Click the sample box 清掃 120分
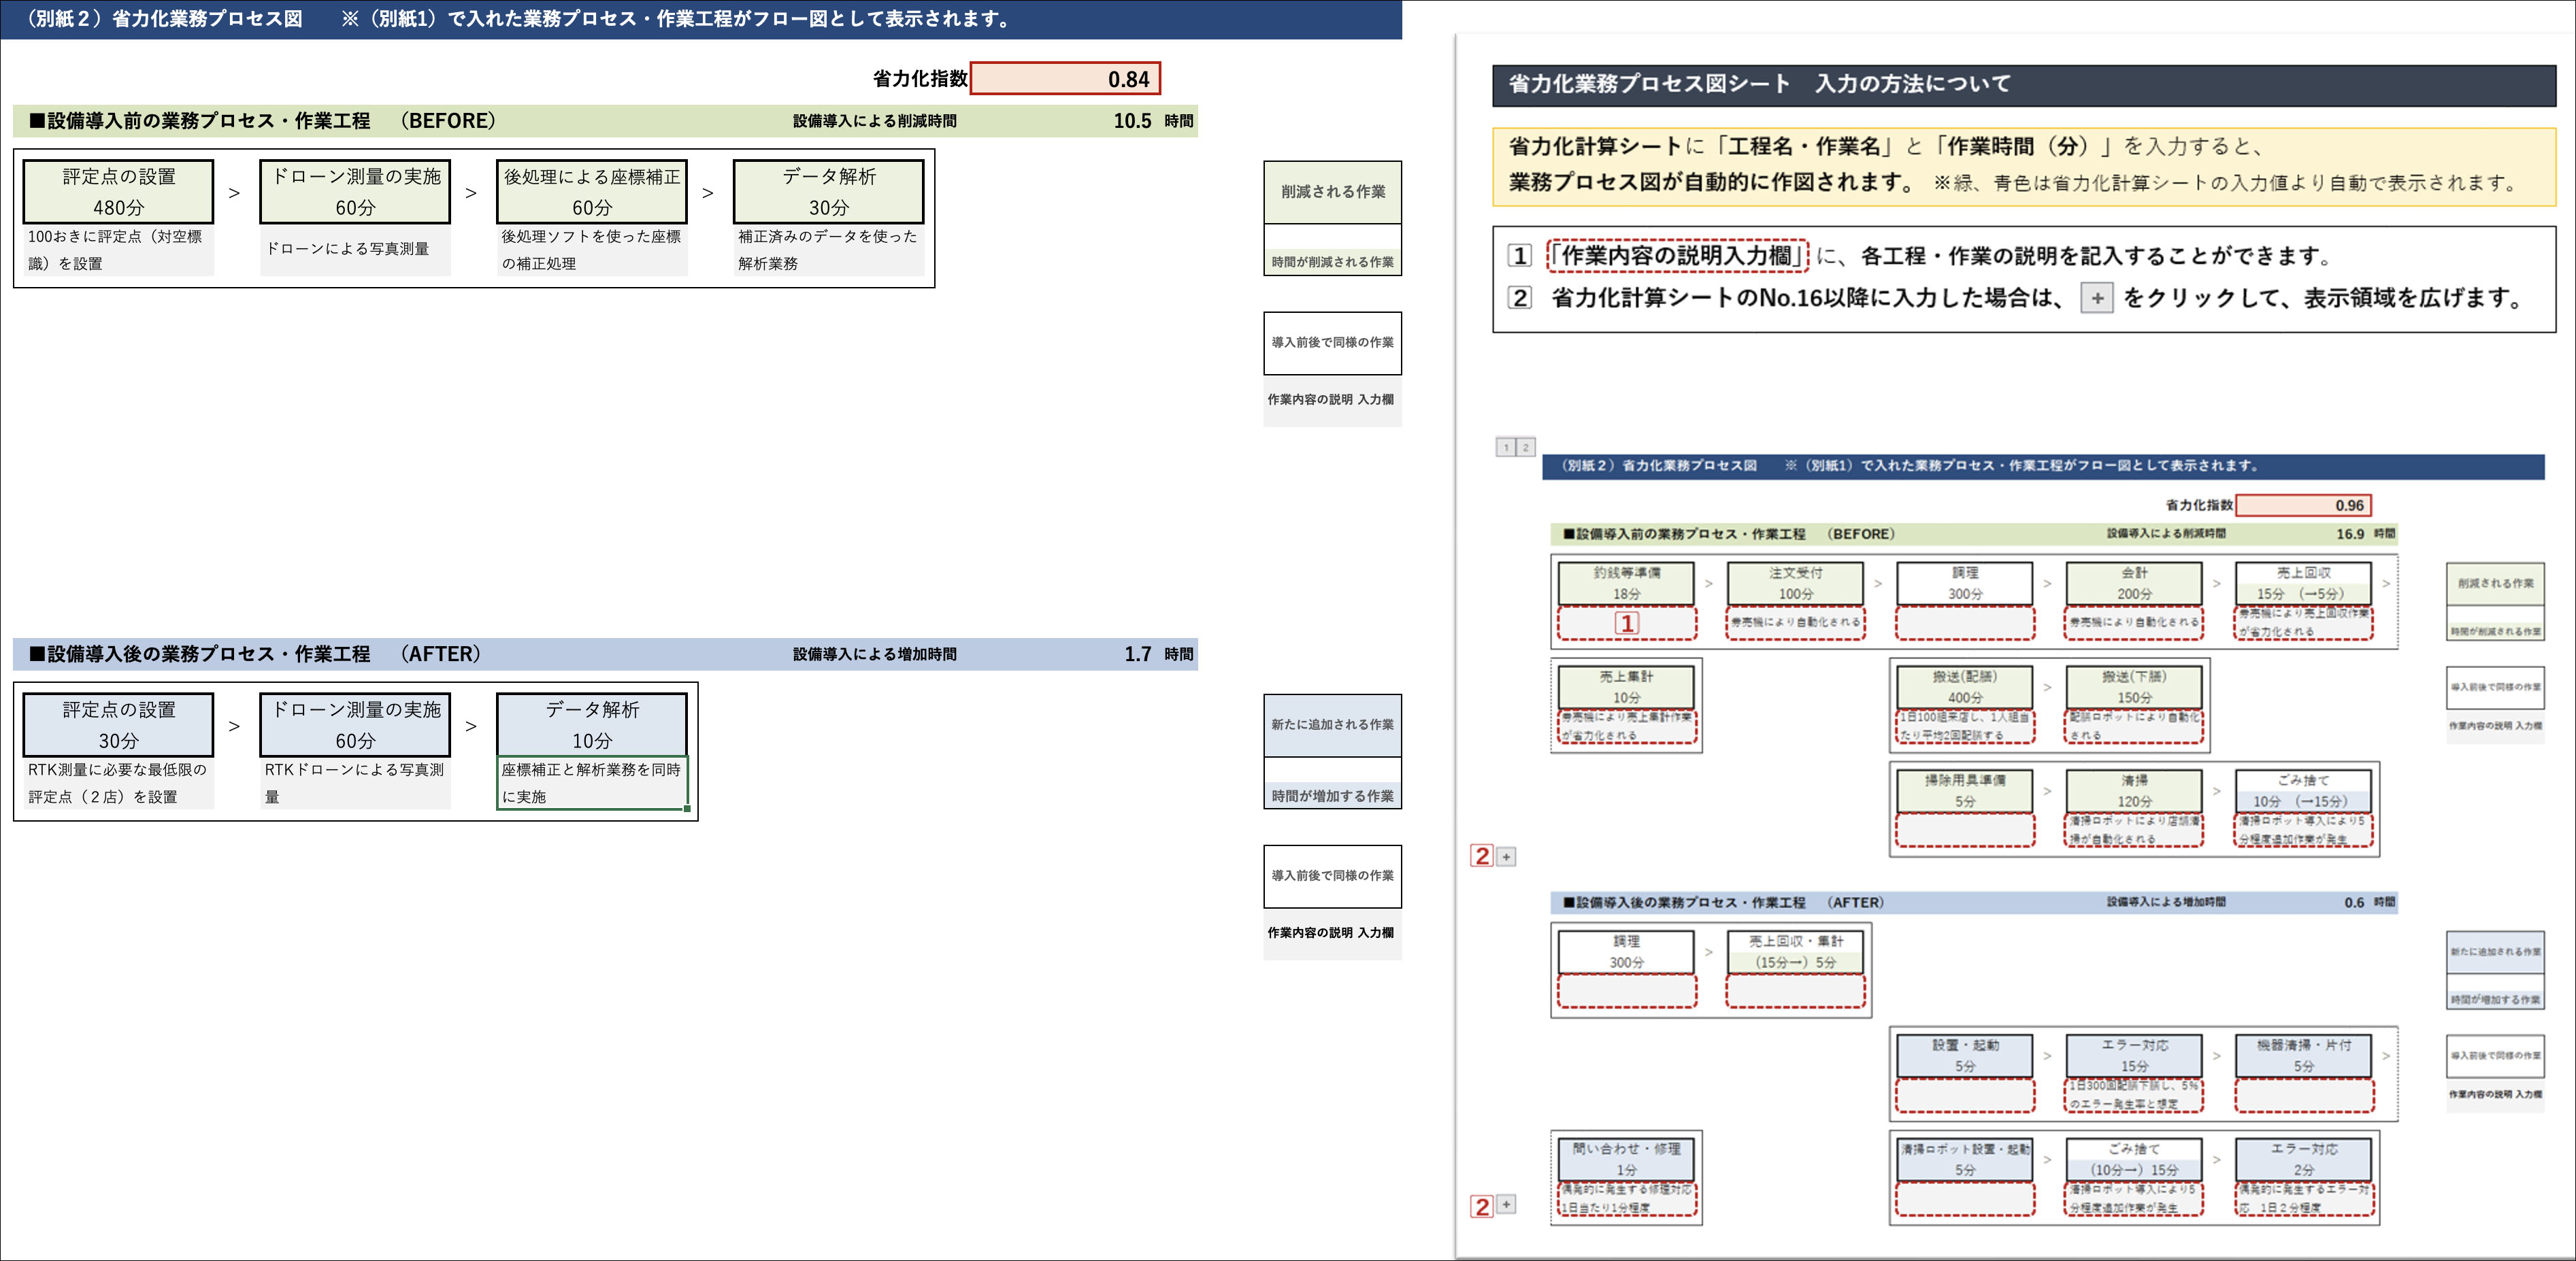 click(x=2134, y=791)
